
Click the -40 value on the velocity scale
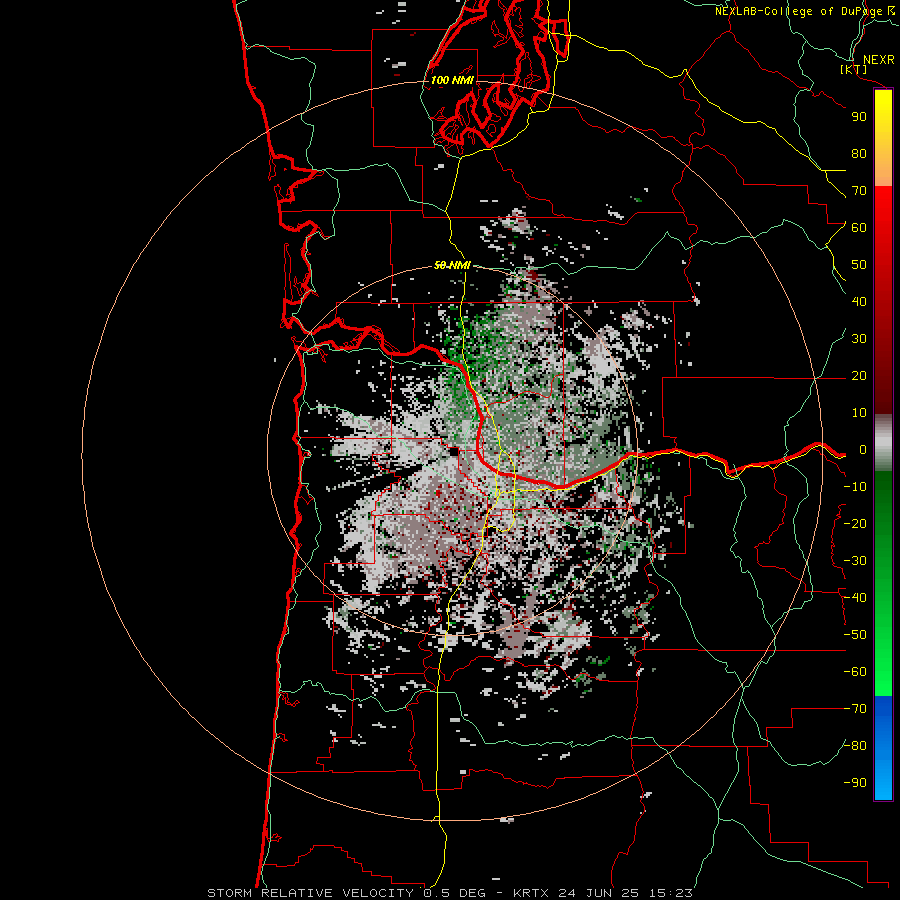[855, 598]
